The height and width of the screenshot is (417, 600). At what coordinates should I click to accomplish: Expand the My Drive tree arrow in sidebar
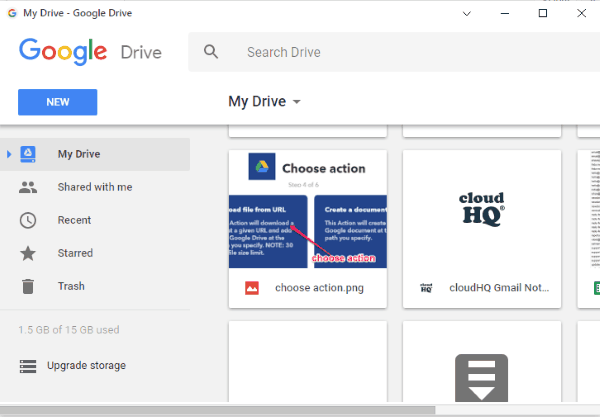point(9,154)
